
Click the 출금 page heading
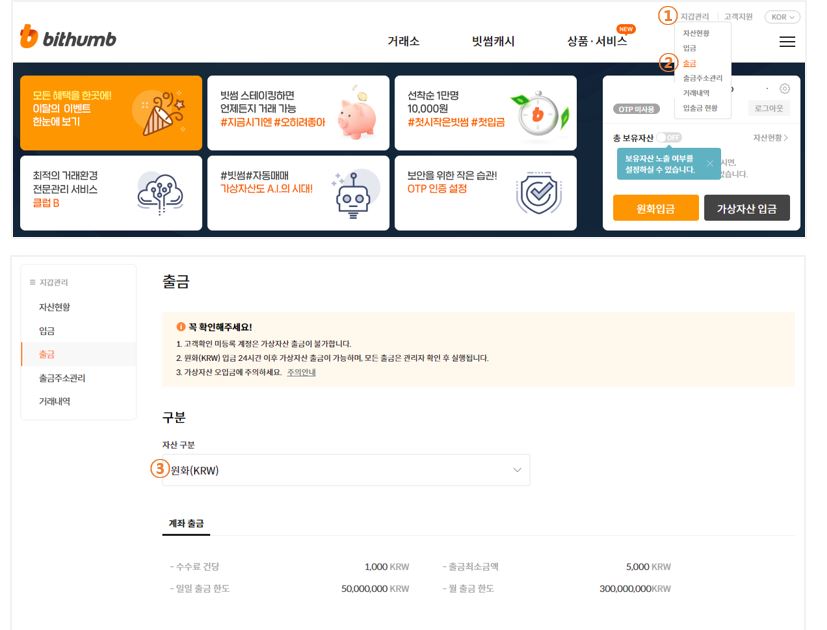(x=176, y=281)
